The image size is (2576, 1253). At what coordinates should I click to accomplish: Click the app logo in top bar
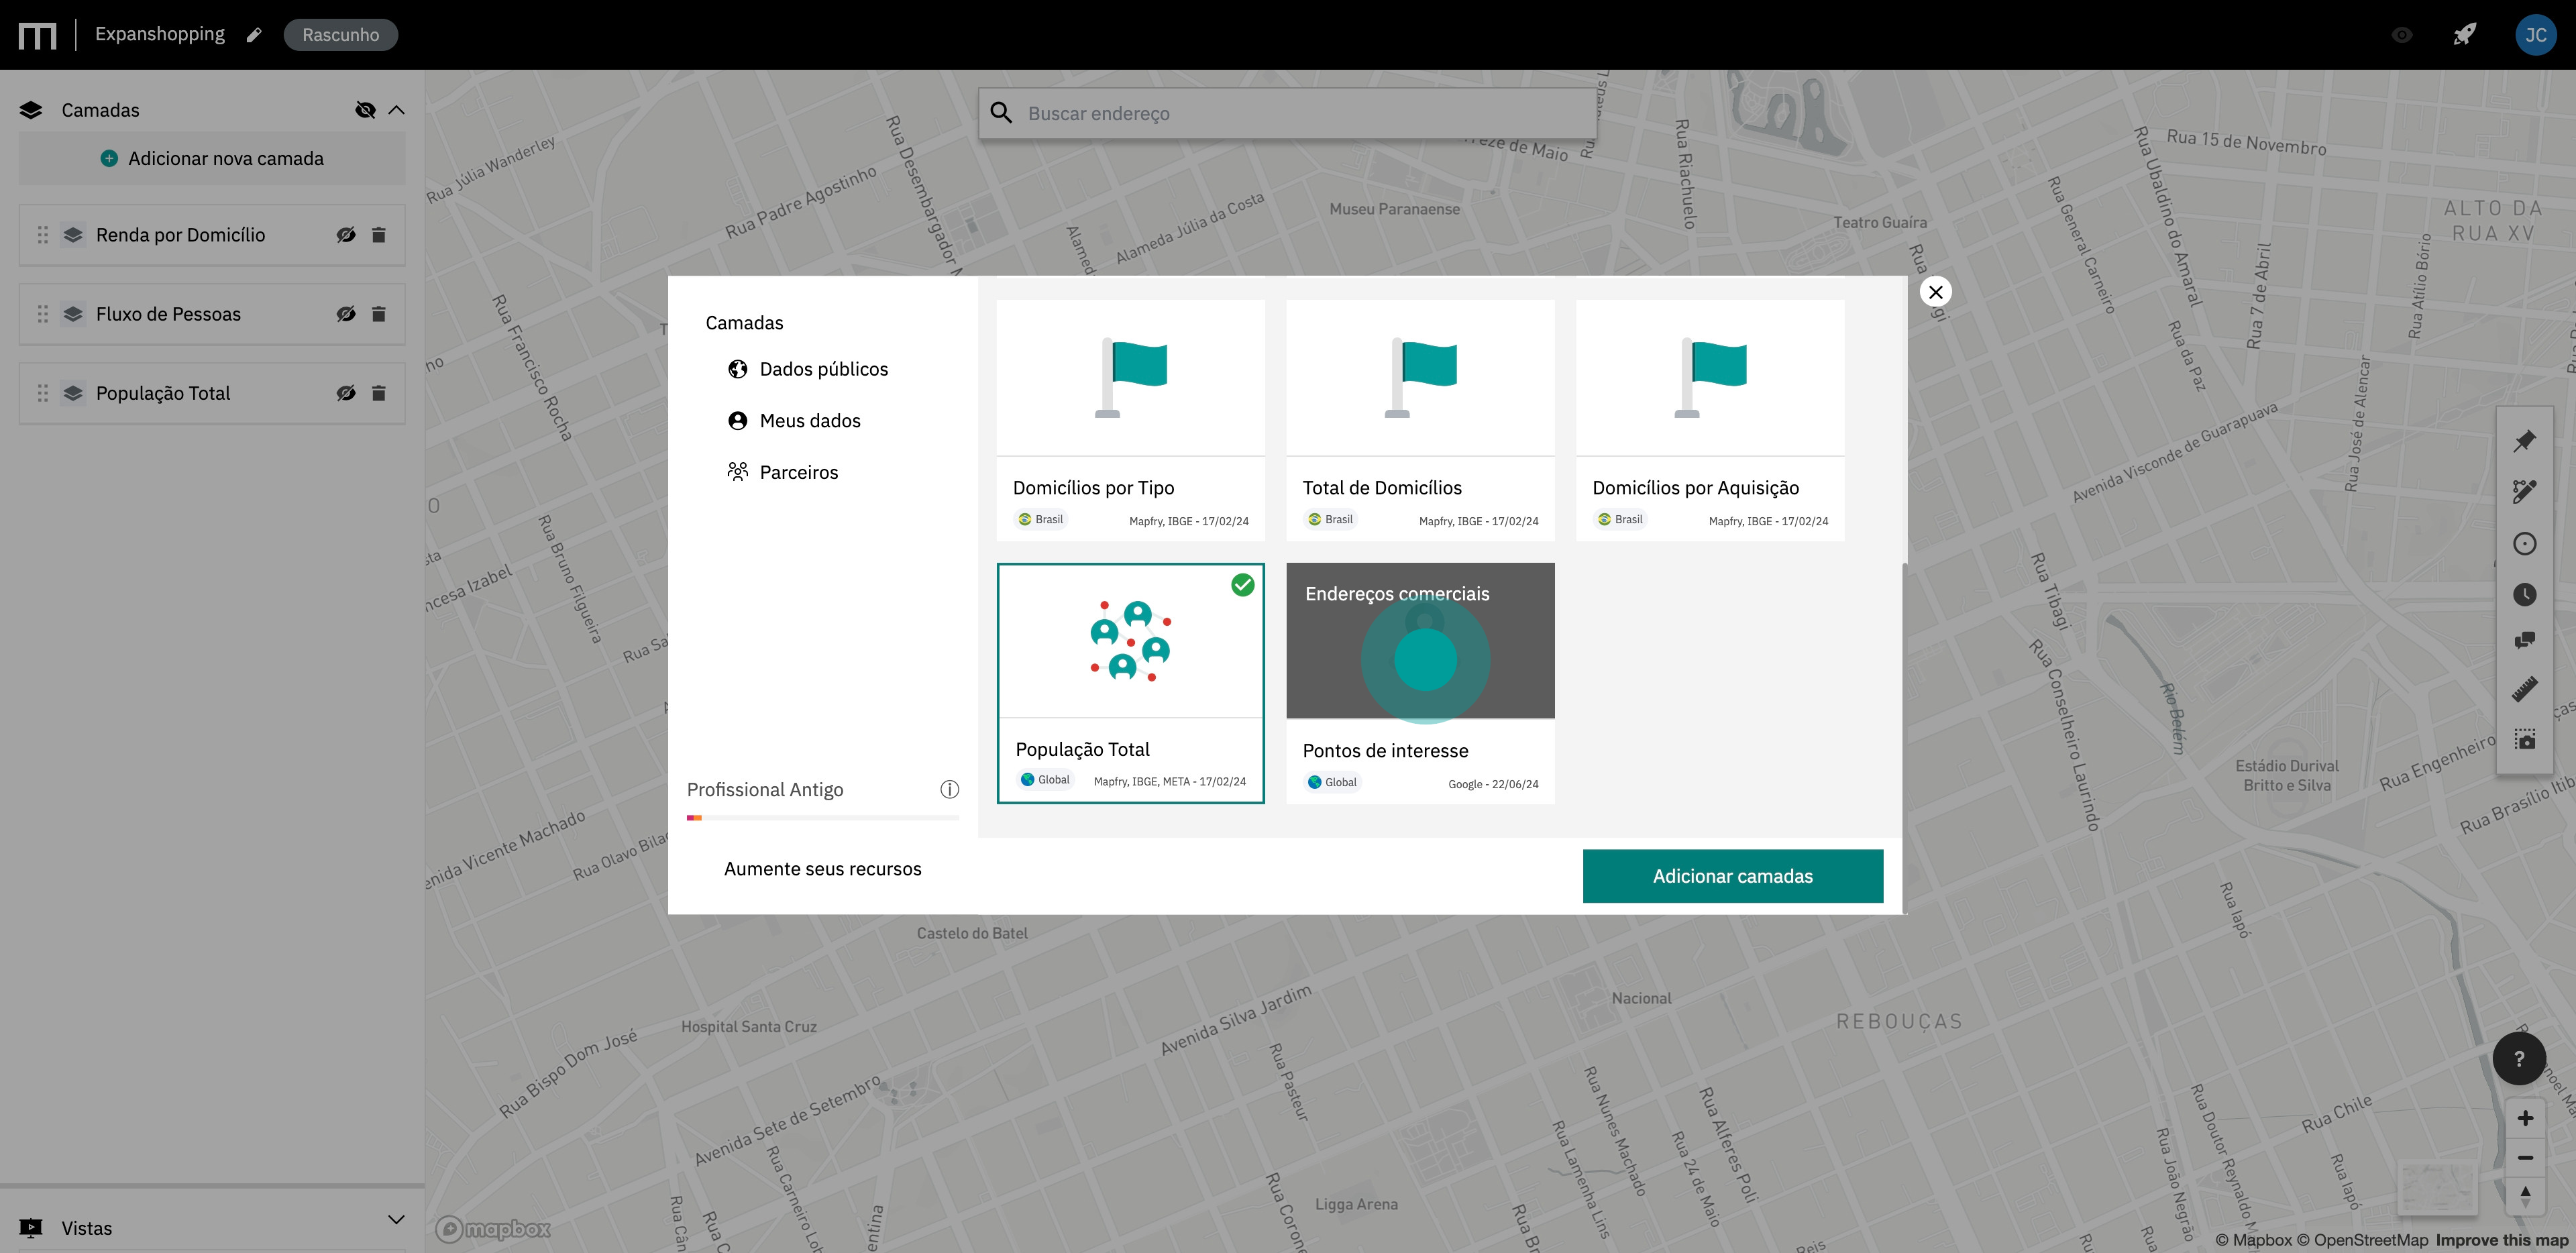point(37,36)
